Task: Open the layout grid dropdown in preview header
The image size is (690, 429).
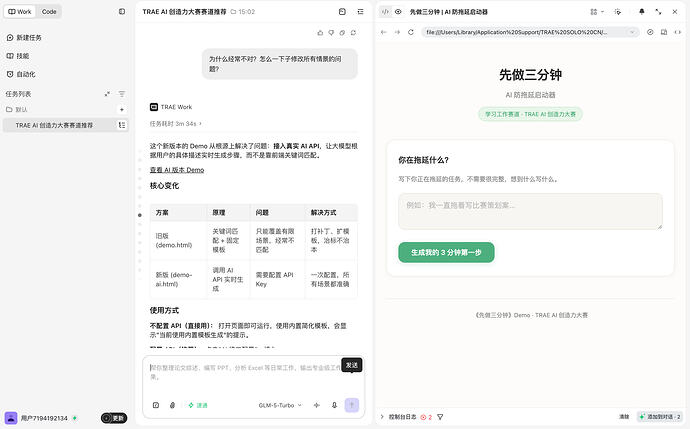Action: [597, 12]
